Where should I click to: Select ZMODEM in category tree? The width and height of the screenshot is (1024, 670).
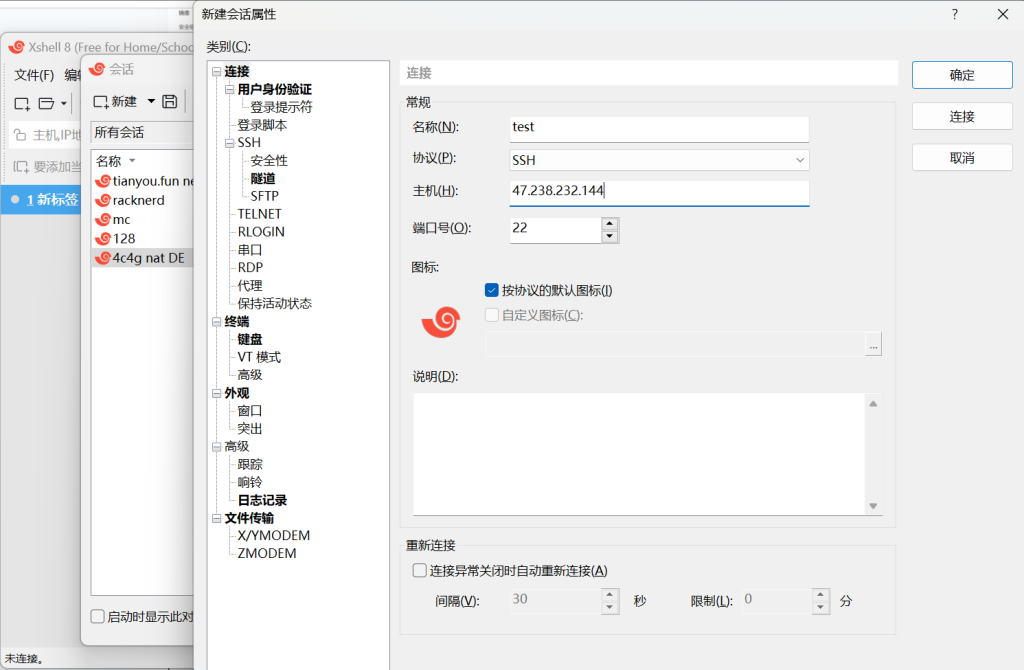[x=266, y=554]
